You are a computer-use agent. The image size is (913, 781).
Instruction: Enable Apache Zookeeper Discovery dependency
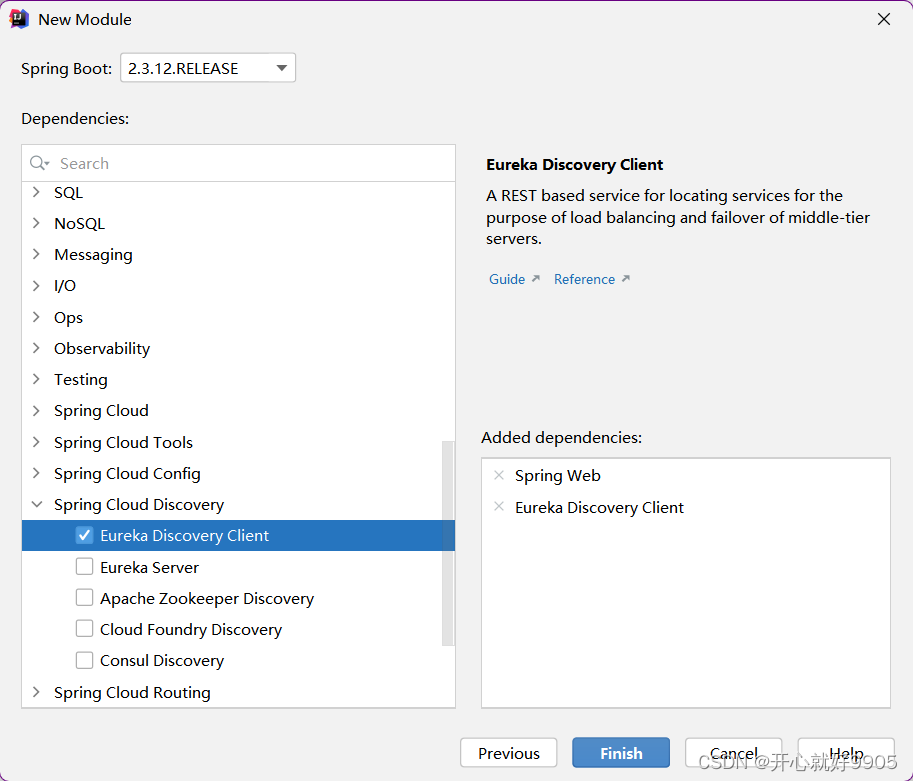click(x=85, y=598)
